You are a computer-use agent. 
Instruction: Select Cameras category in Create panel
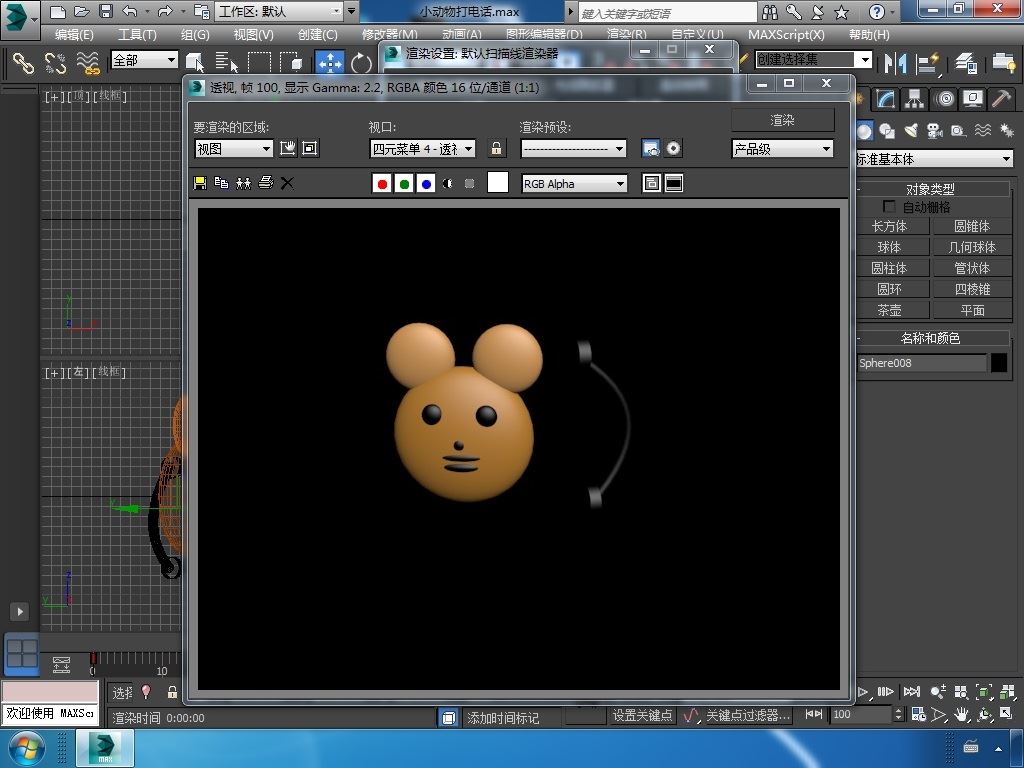(935, 131)
